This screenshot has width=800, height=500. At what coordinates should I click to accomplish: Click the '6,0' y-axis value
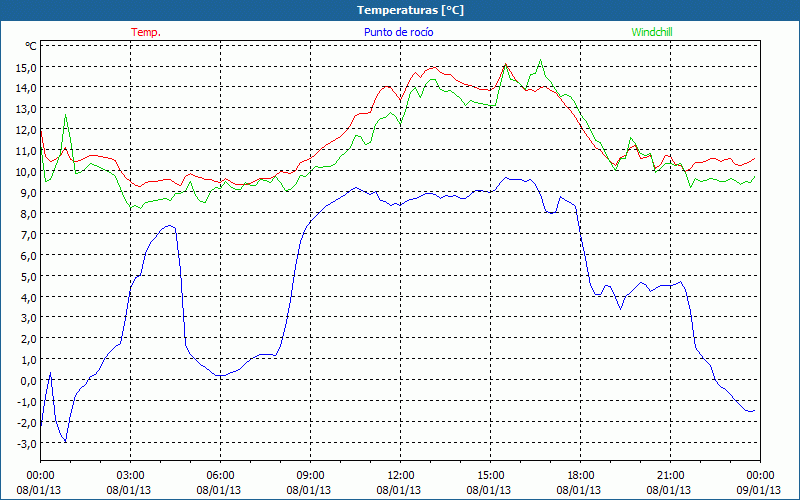(x=29, y=256)
